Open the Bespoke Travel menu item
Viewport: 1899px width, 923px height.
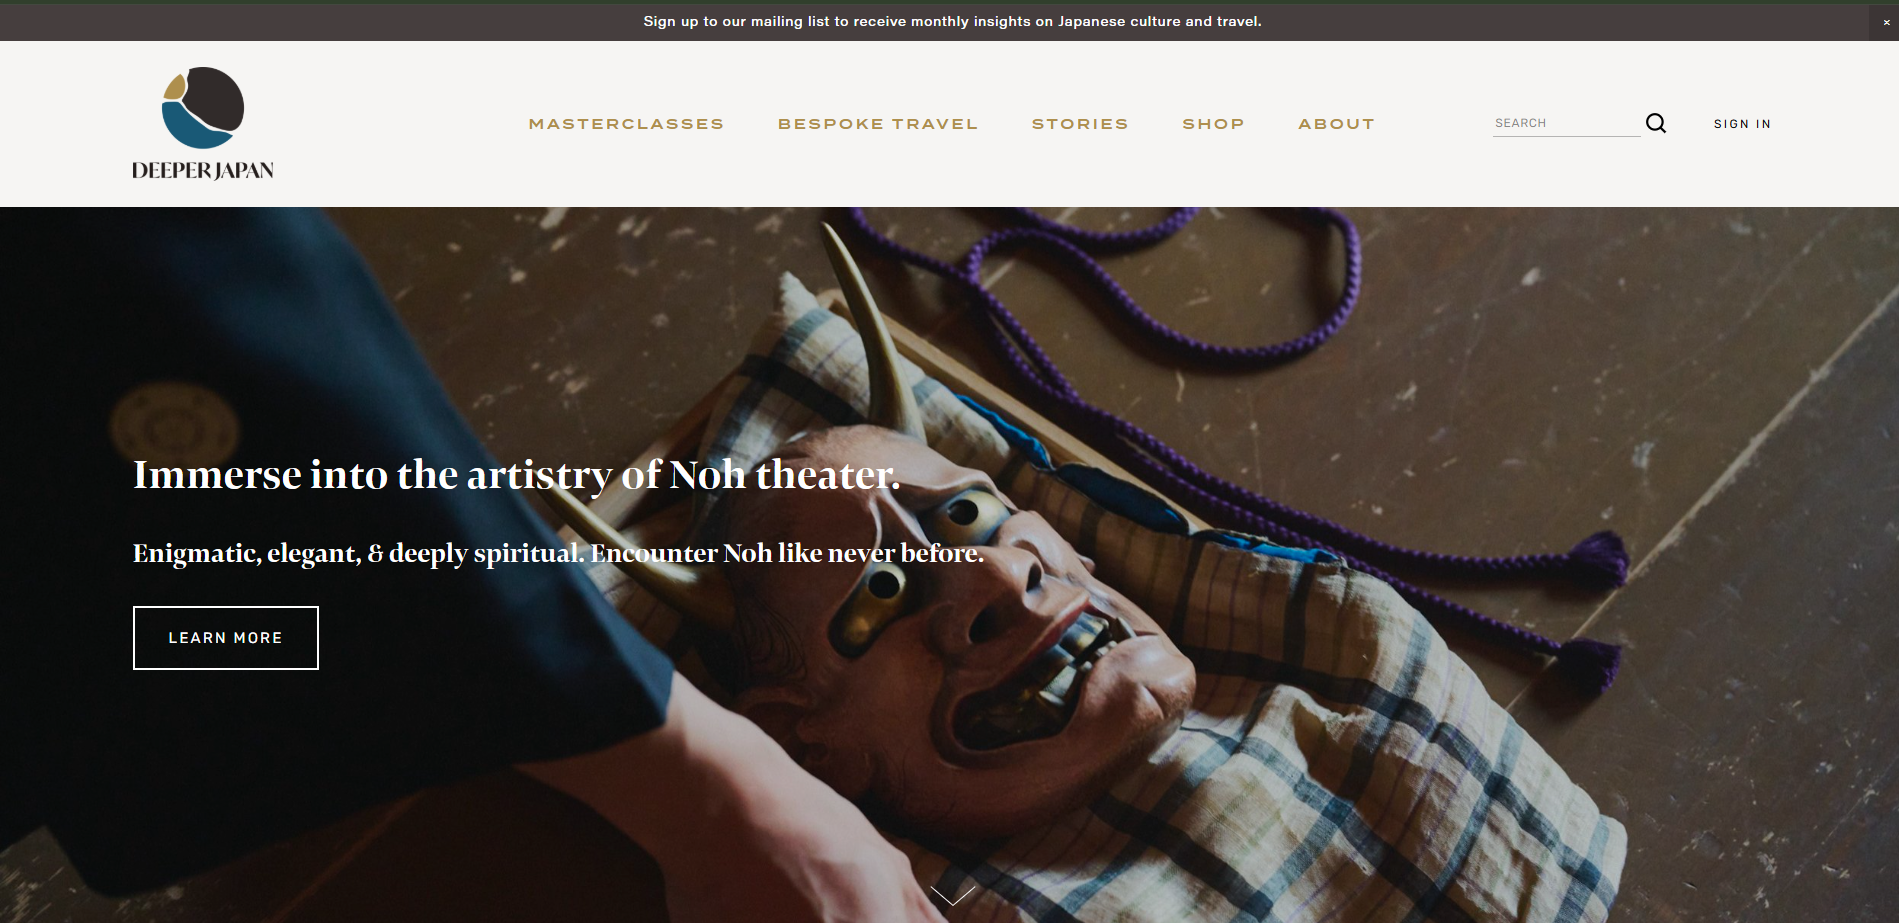tap(878, 124)
